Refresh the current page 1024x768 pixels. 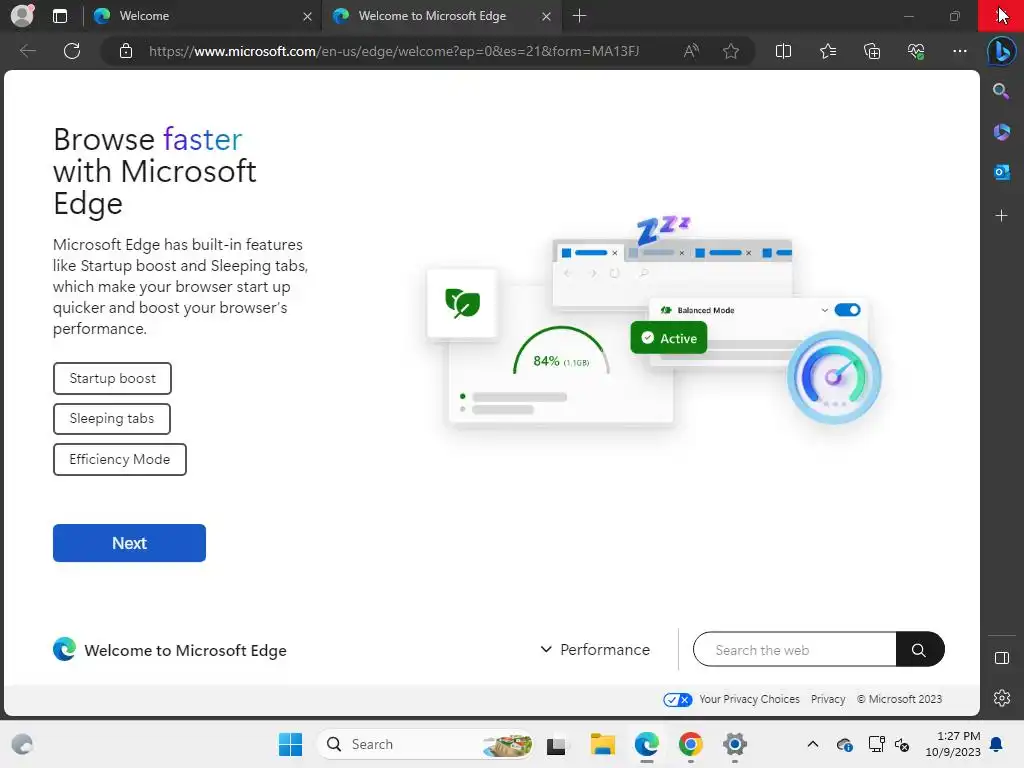[72, 51]
